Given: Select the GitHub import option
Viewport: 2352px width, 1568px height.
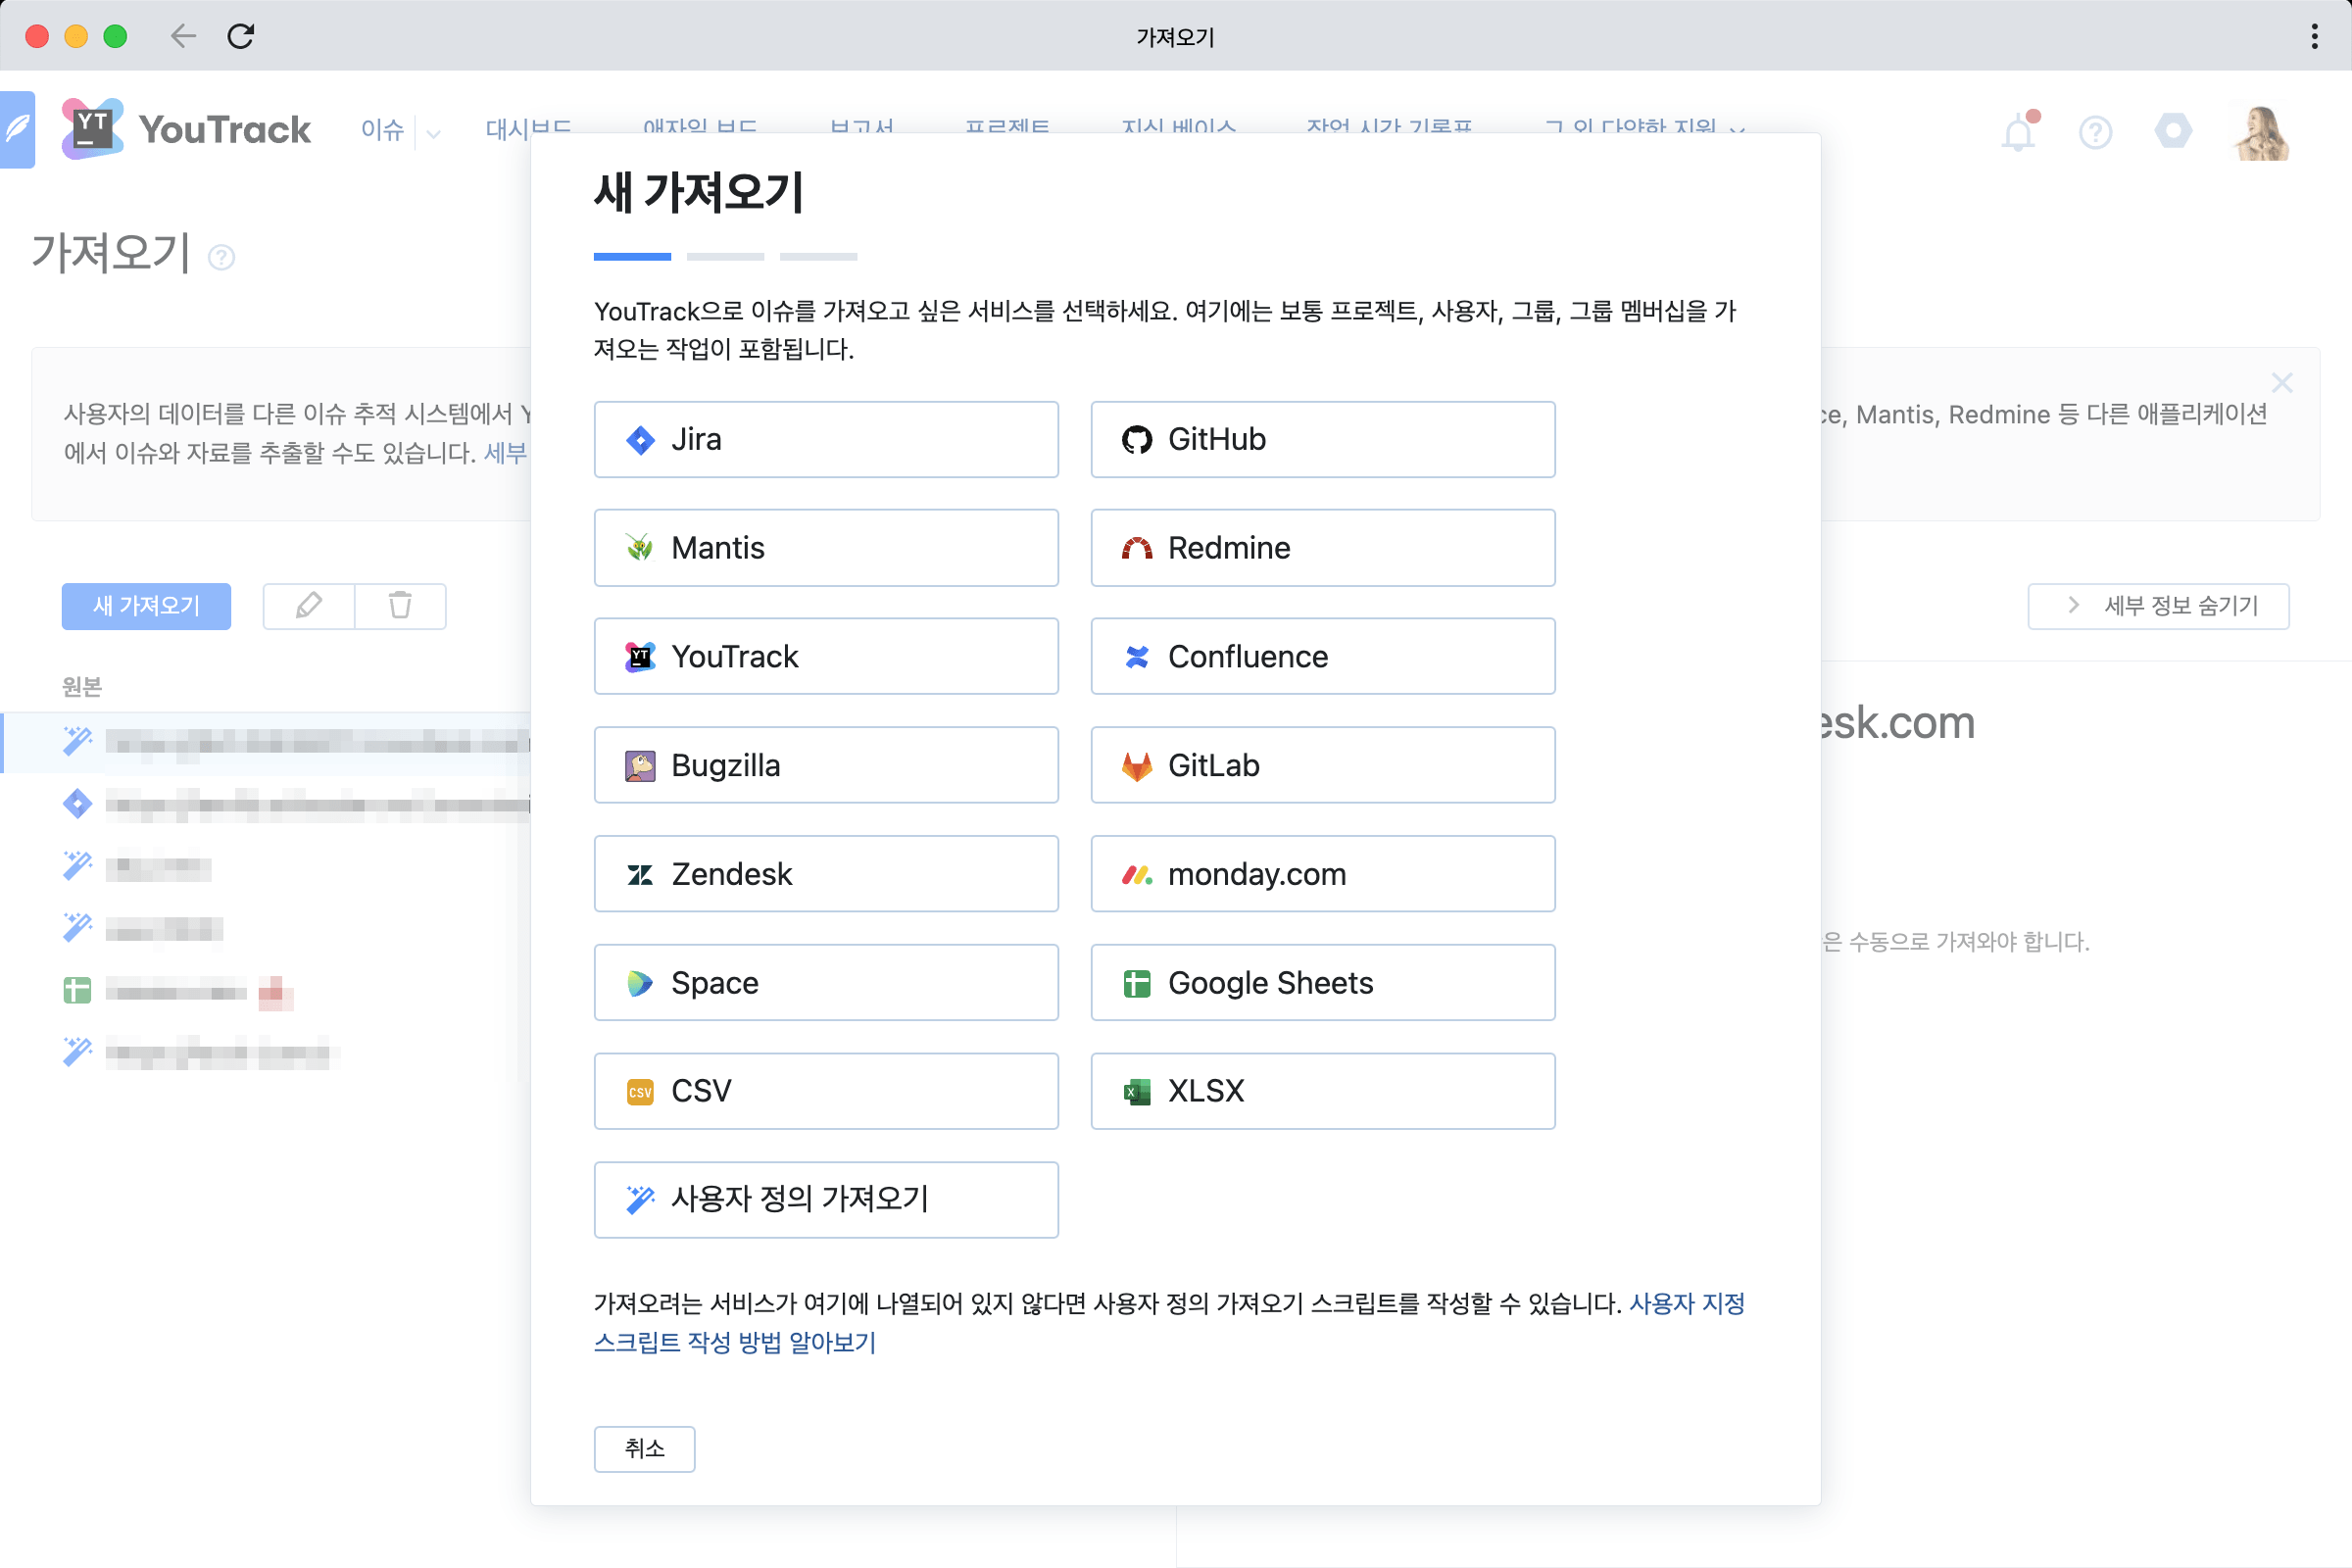Looking at the screenshot, I should click(x=1322, y=439).
